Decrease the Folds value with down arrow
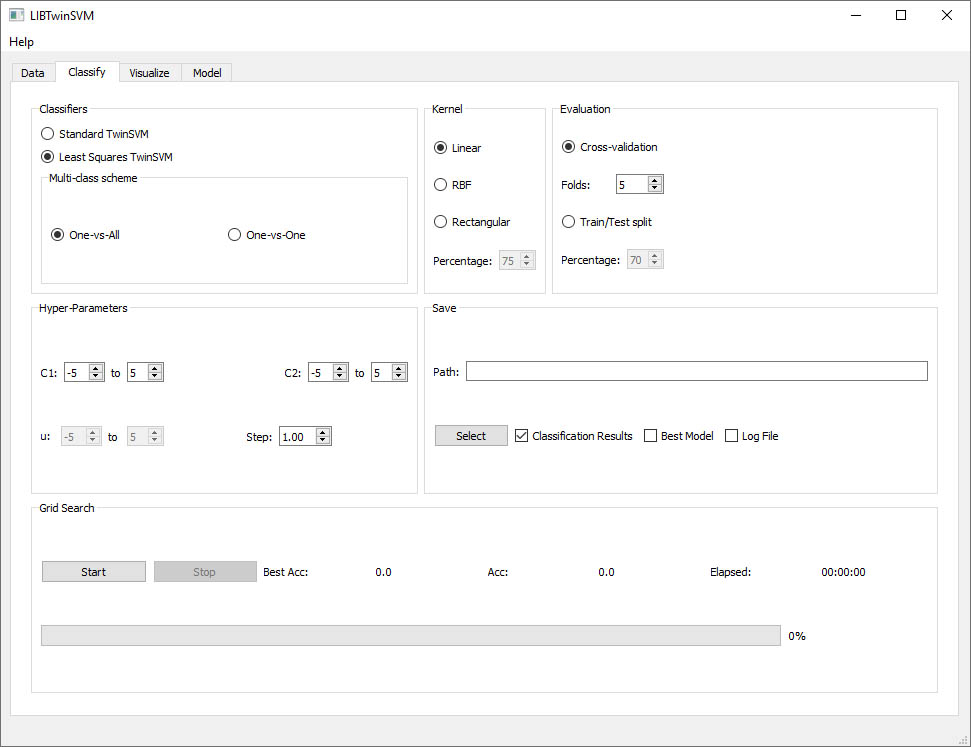971x747 pixels. 655,188
